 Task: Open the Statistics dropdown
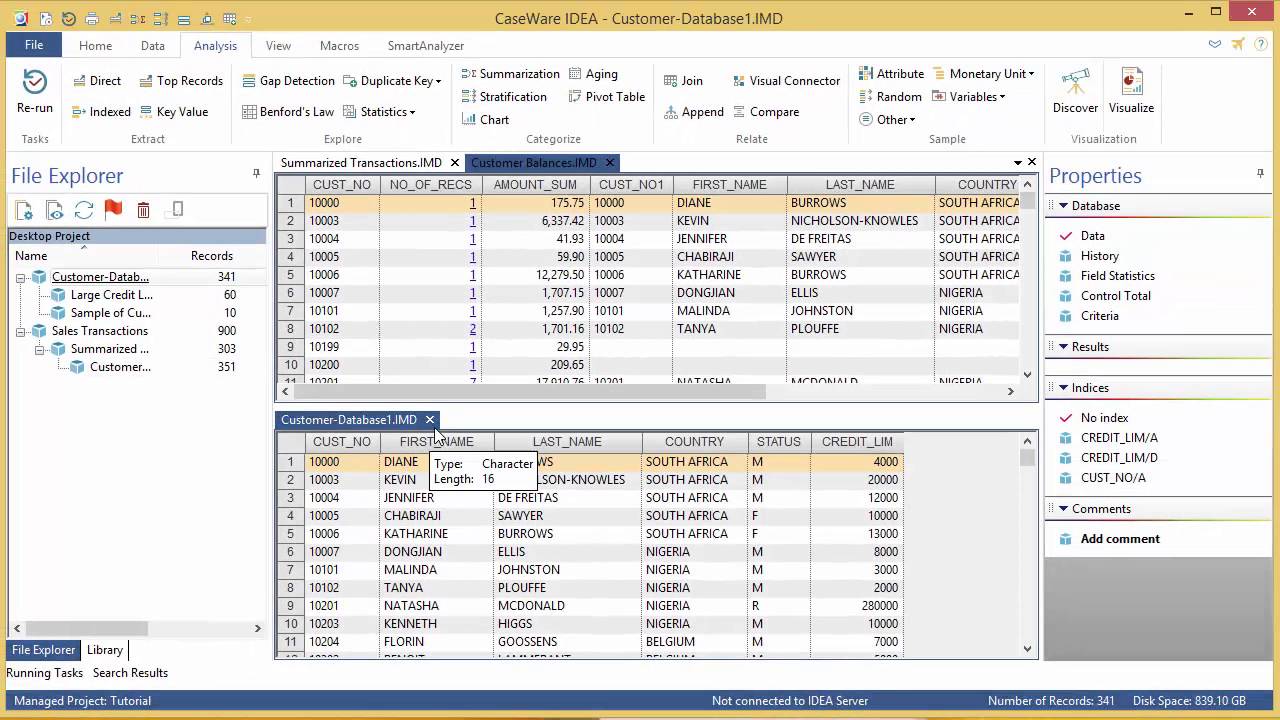379,112
